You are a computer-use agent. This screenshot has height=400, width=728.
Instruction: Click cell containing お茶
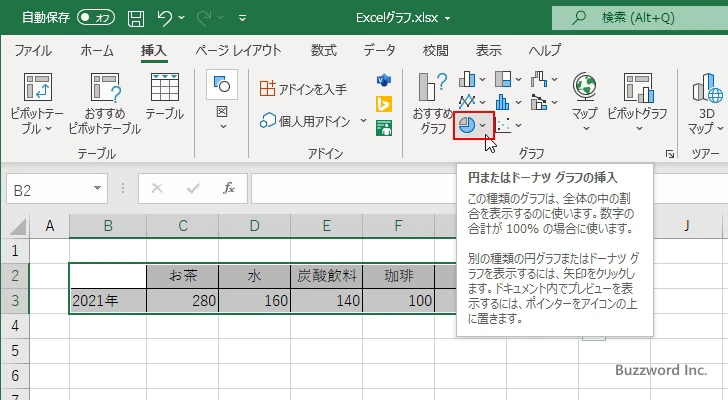click(182, 276)
